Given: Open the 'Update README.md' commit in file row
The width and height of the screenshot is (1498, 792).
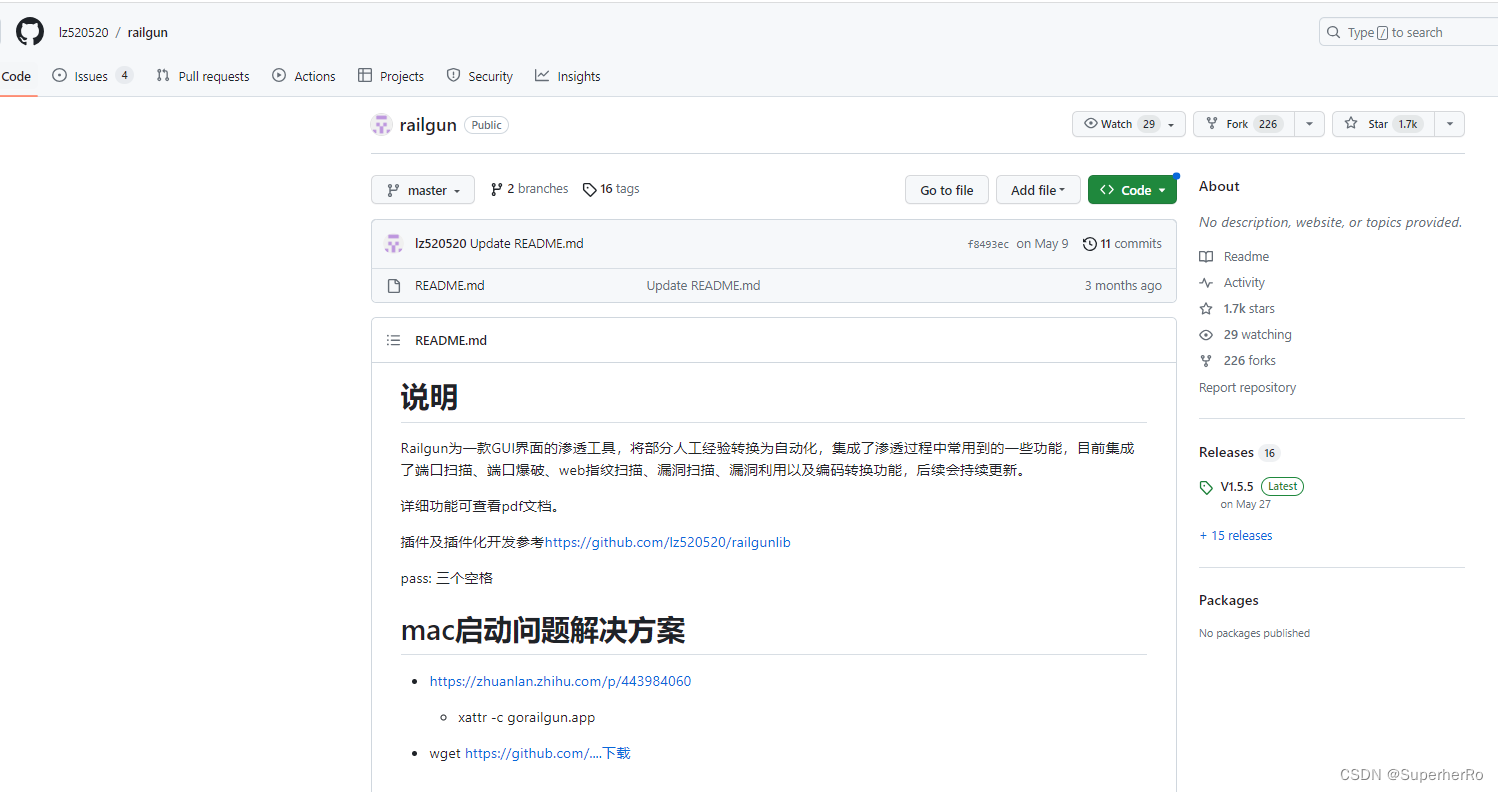Looking at the screenshot, I should 703,286.
